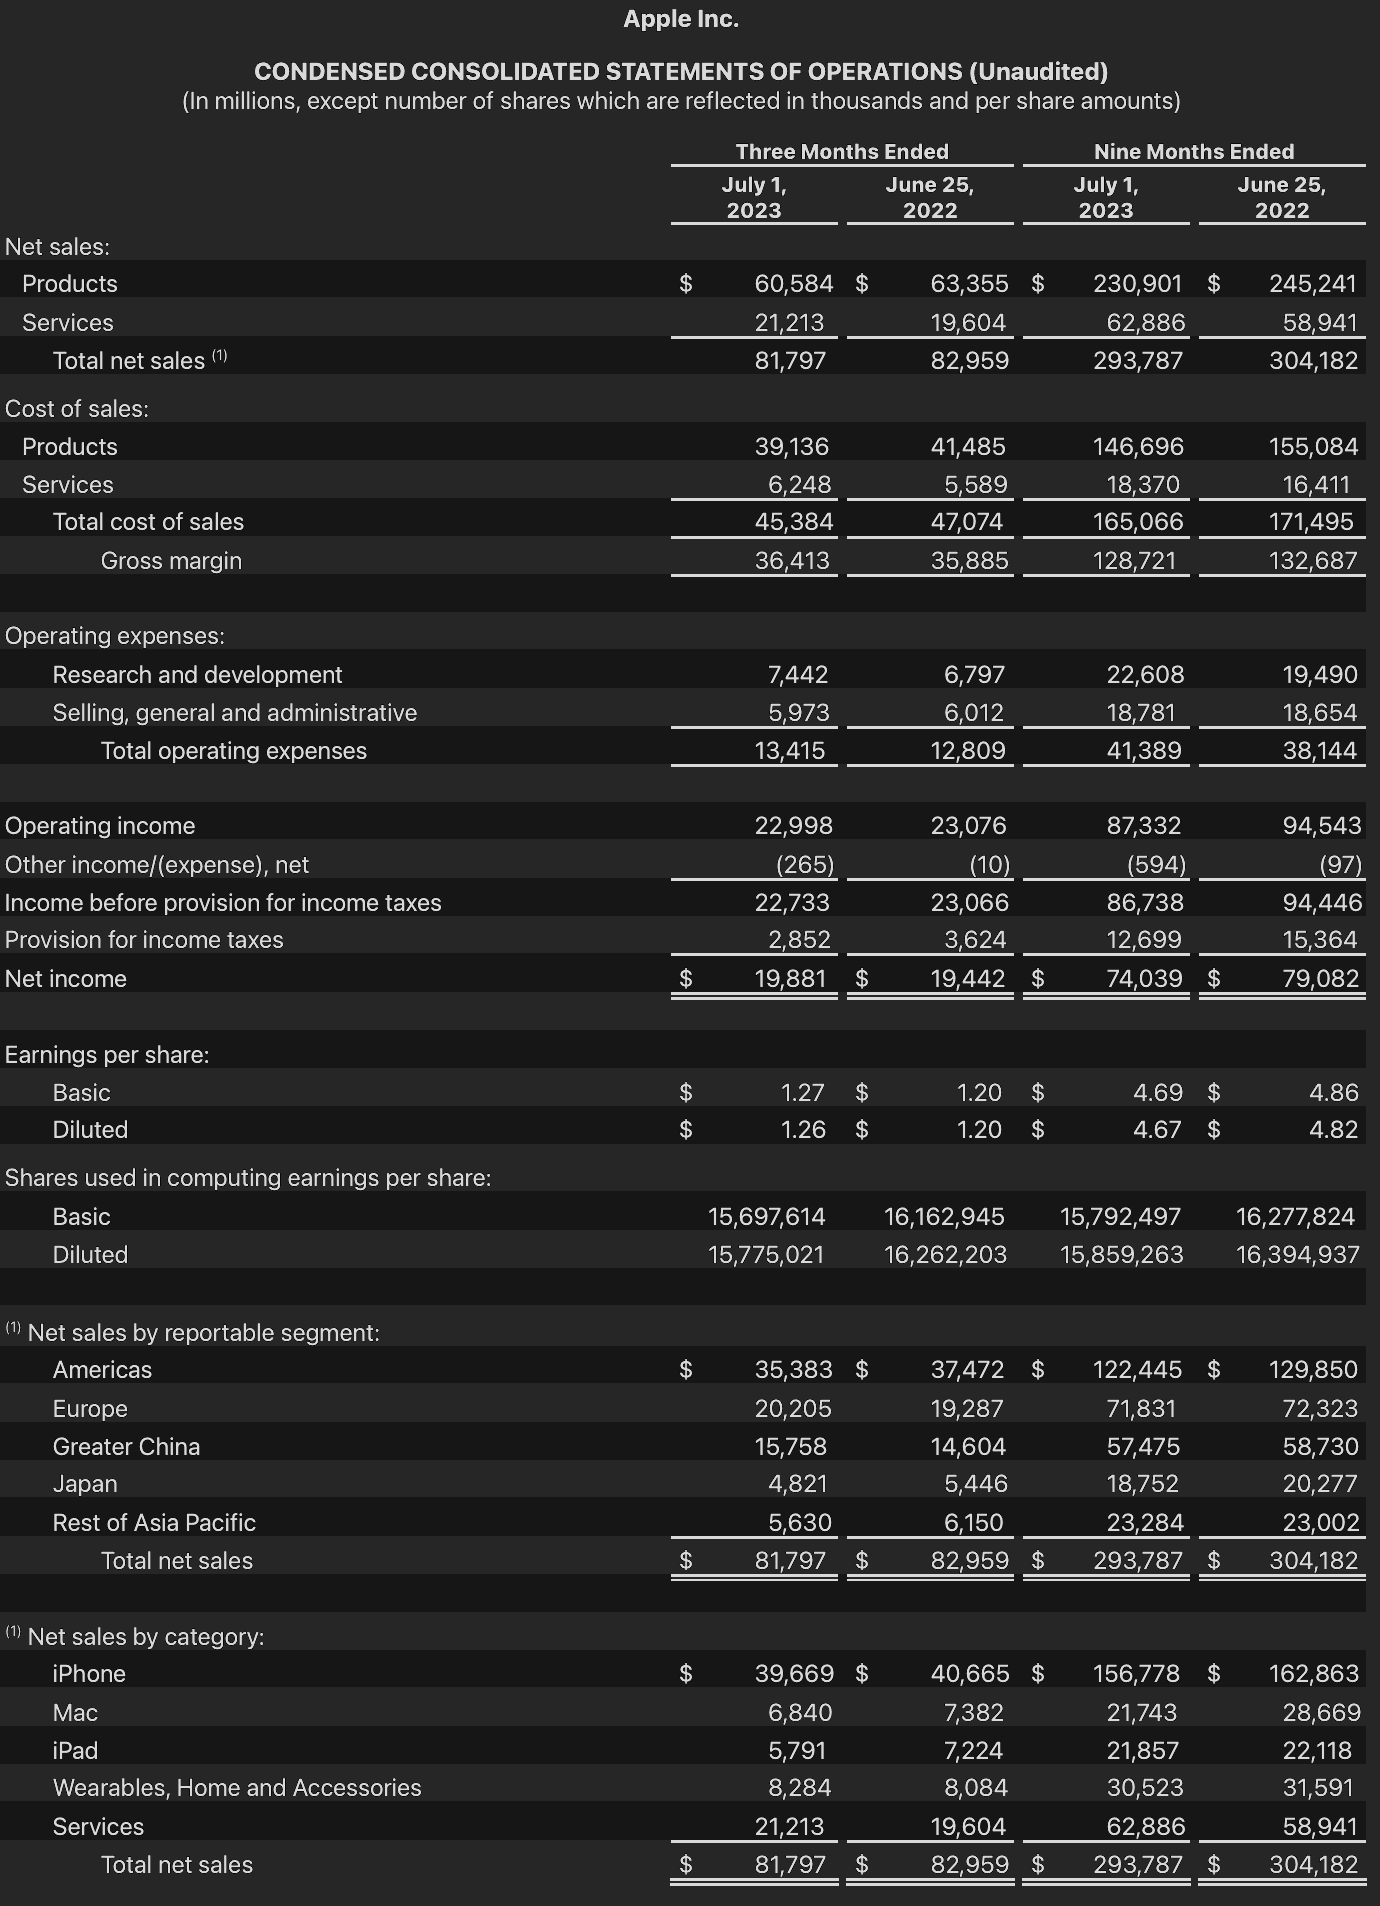This screenshot has height=1906, width=1380.
Task: Click 'Net sales by category:' heading
Action: (146, 1637)
